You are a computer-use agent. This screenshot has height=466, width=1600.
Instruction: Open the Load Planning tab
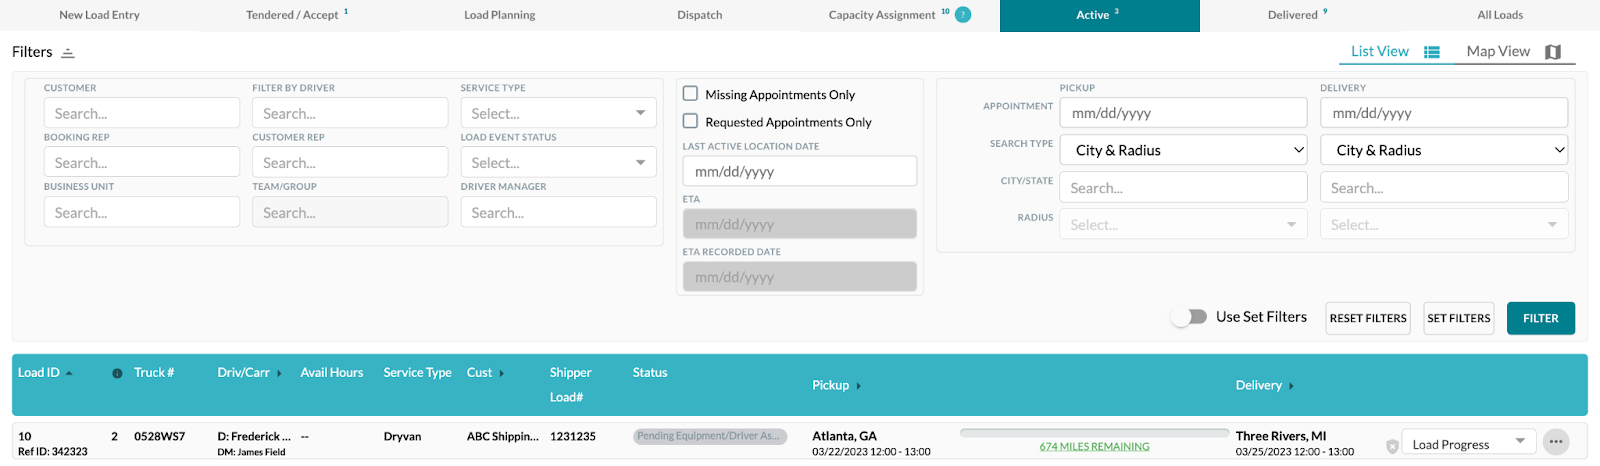(x=499, y=15)
